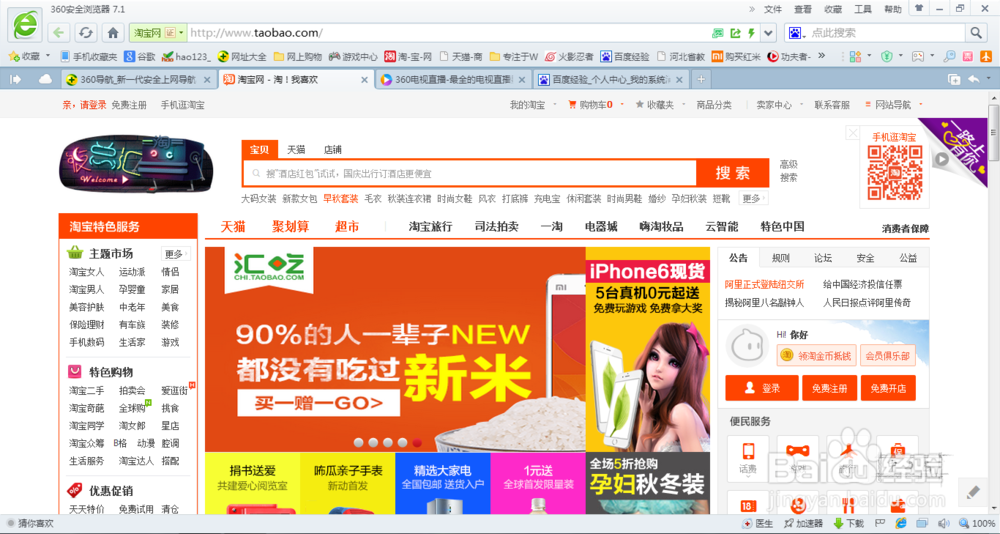The image size is (1000, 534).
Task: Click the Taobao search input field
Action: (469, 173)
